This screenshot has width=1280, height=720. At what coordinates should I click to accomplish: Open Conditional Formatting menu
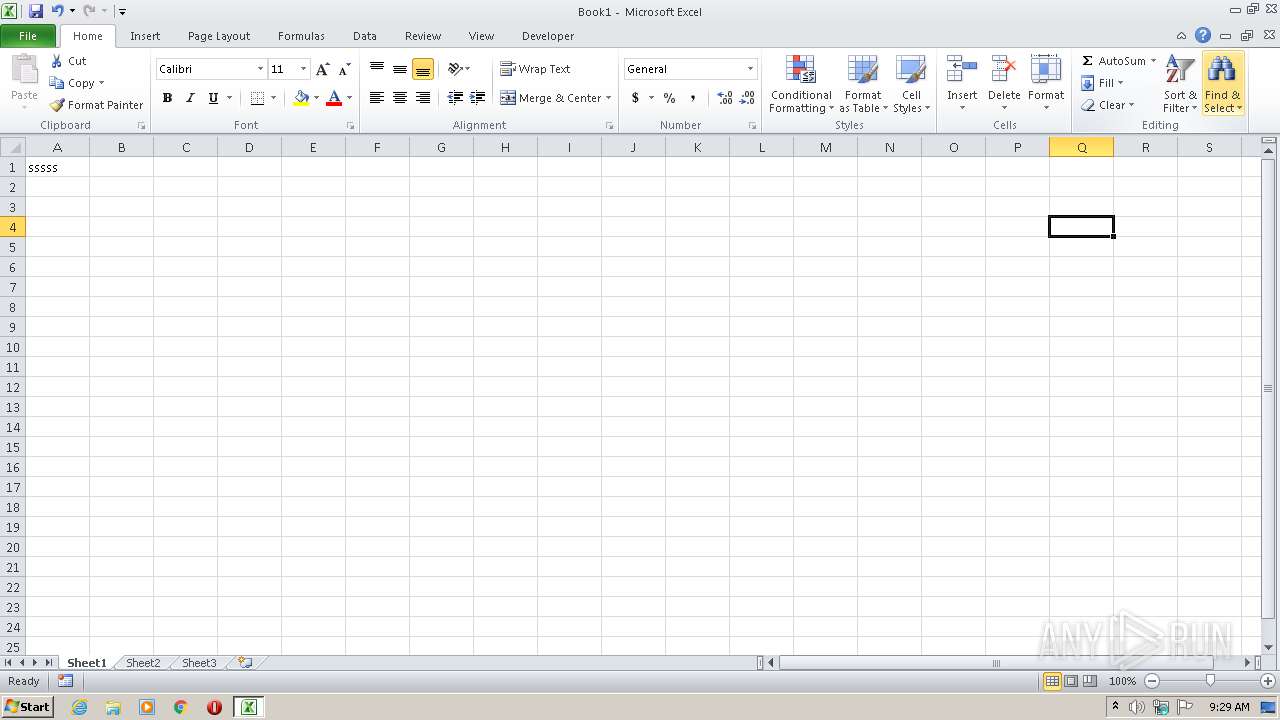[801, 84]
